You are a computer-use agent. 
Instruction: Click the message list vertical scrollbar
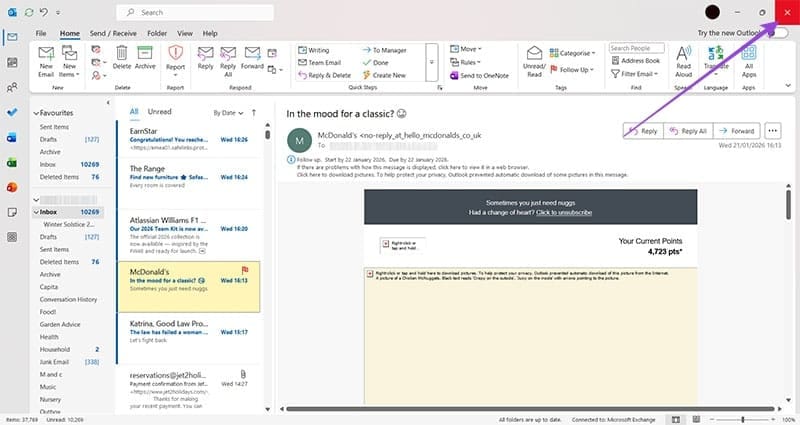(x=268, y=250)
